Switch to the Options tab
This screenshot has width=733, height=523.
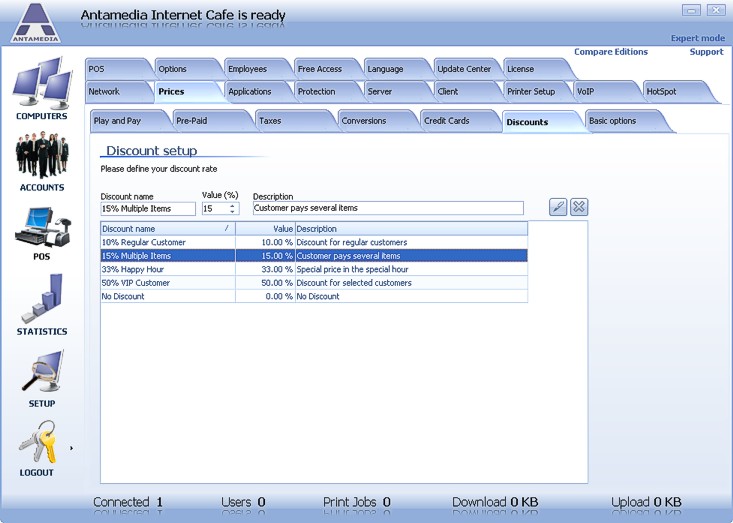[187, 69]
